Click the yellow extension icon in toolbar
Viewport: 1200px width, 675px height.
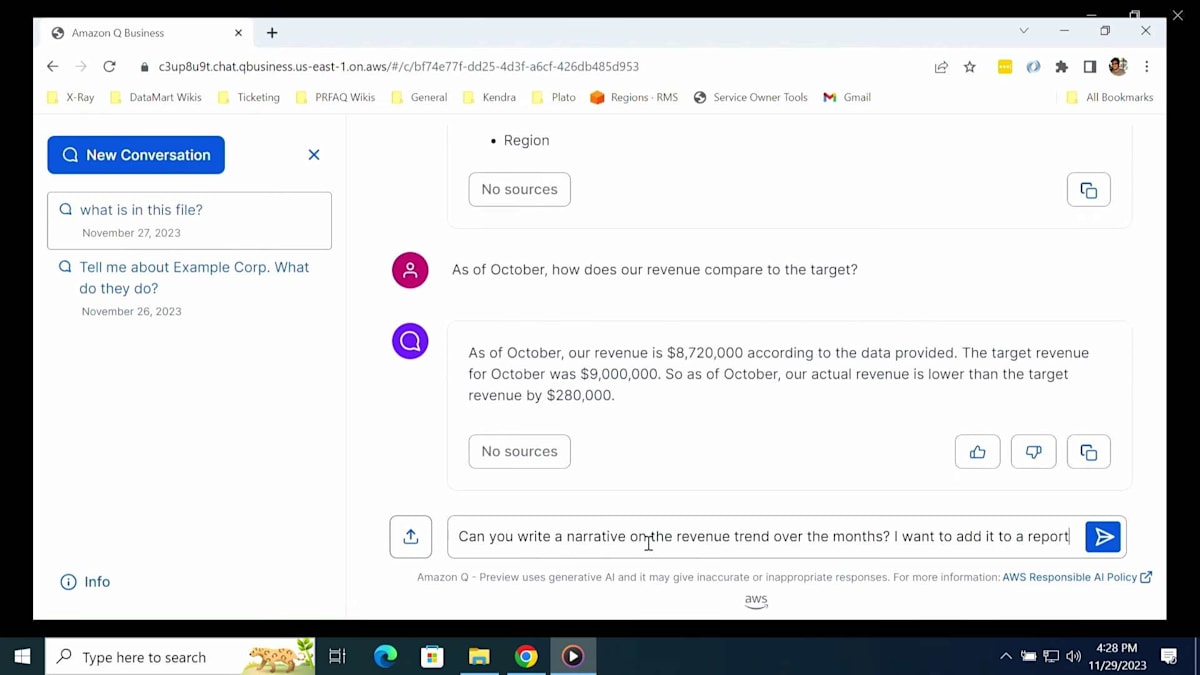[x=1005, y=67]
